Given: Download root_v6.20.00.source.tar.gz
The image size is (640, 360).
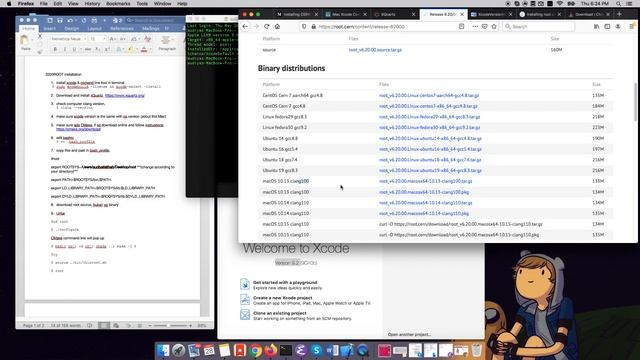Looking at the screenshot, I should [x=375, y=50].
